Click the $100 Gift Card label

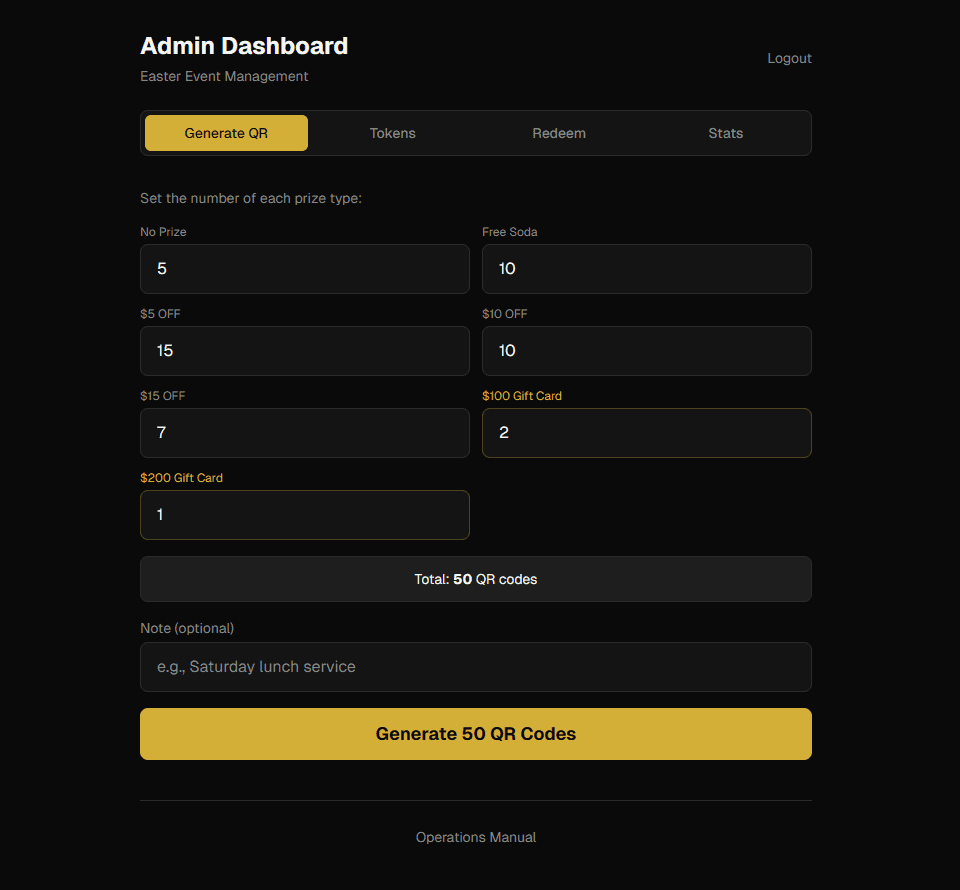[522, 395]
